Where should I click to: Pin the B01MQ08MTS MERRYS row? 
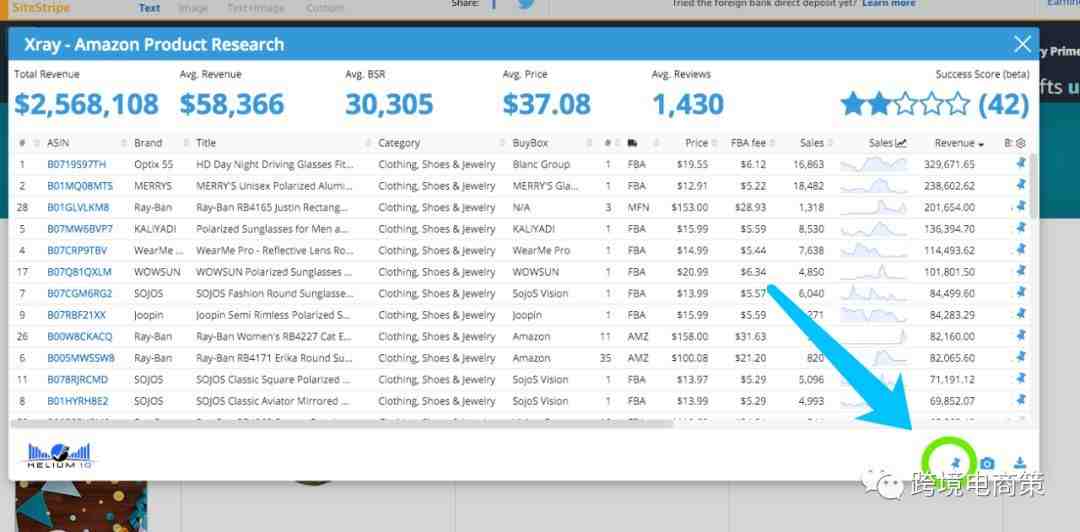tap(1021, 185)
